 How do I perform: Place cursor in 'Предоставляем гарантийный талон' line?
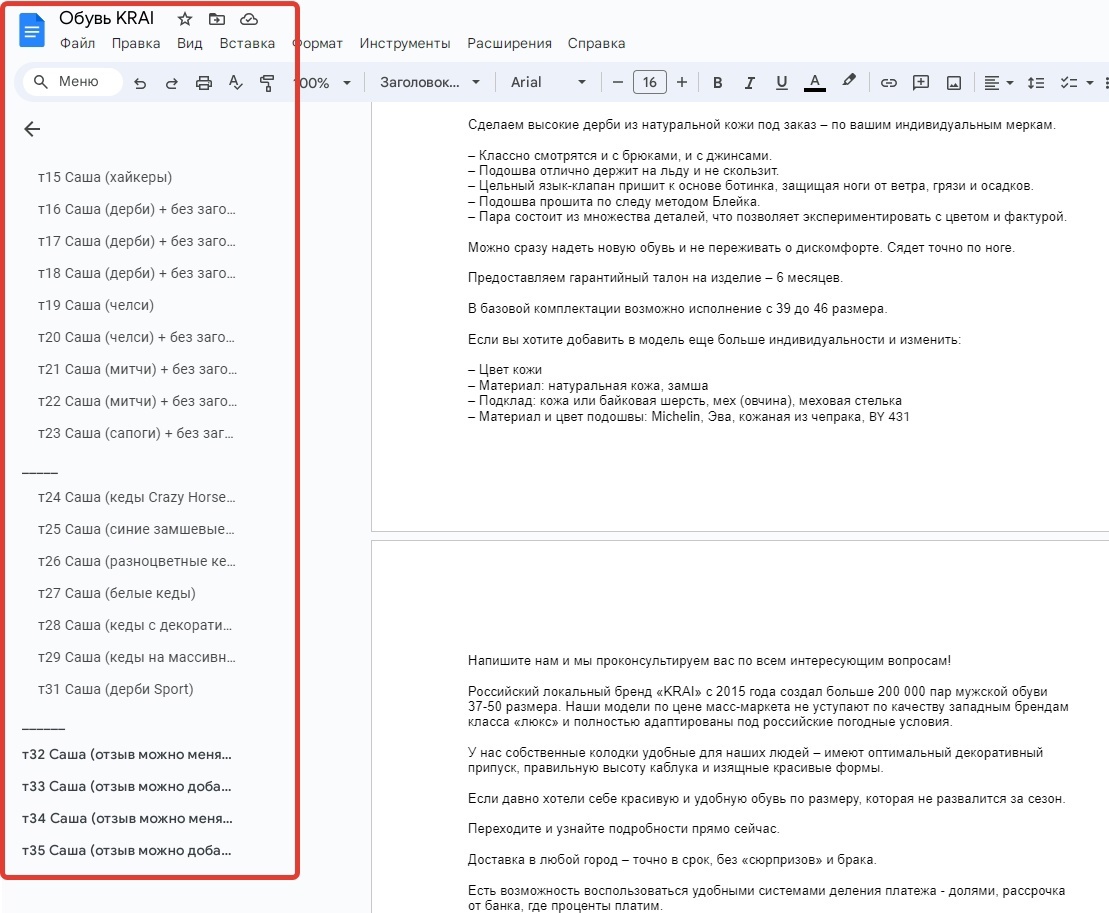click(x=655, y=278)
